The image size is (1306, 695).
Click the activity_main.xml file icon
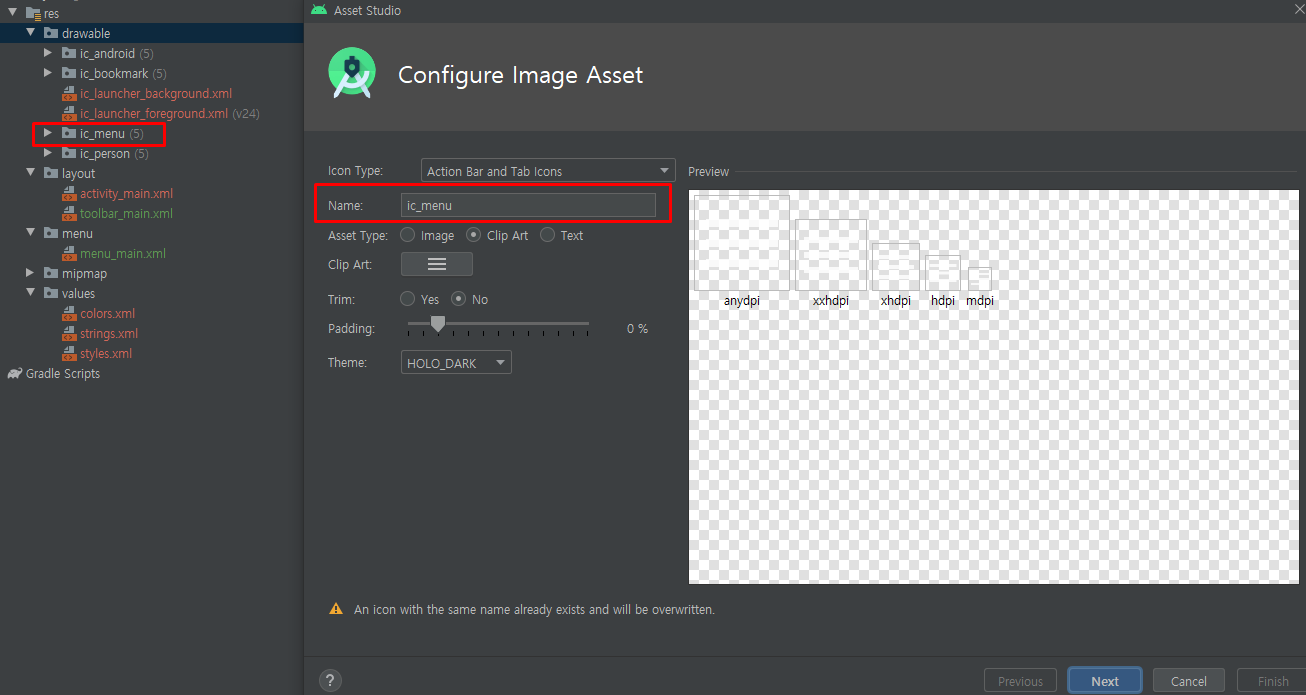69,193
